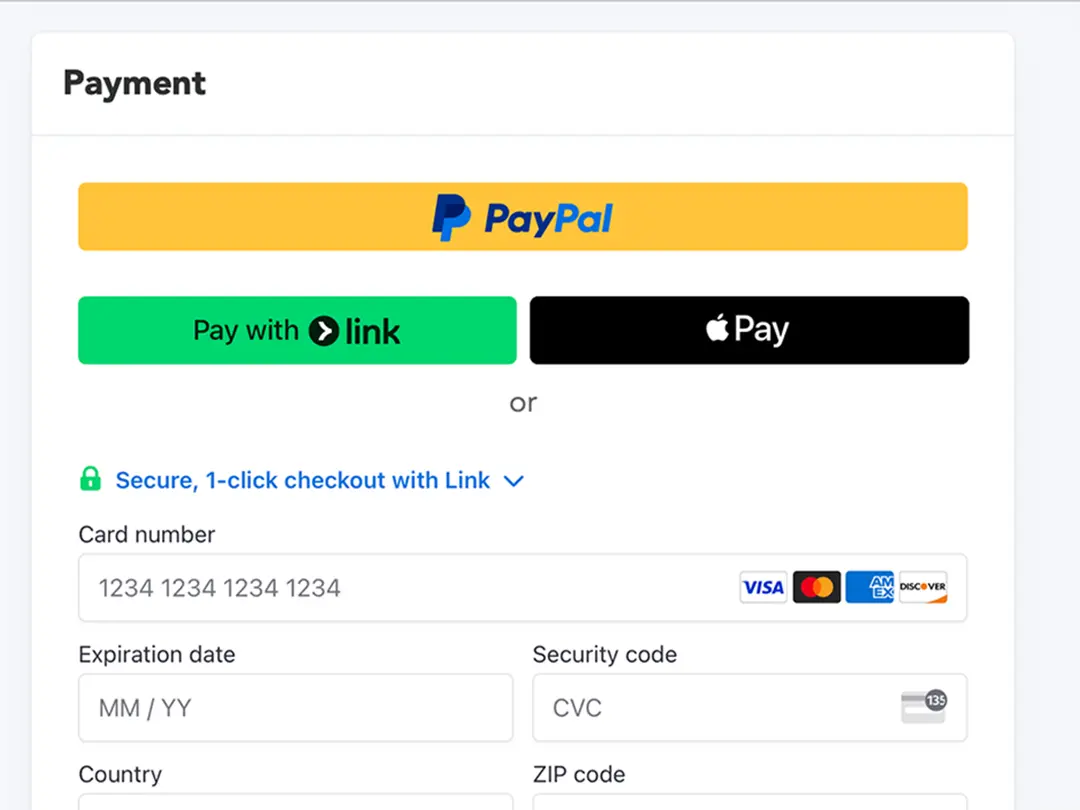The width and height of the screenshot is (1080, 810).
Task: Click the green padlock icon
Action: tap(90, 480)
